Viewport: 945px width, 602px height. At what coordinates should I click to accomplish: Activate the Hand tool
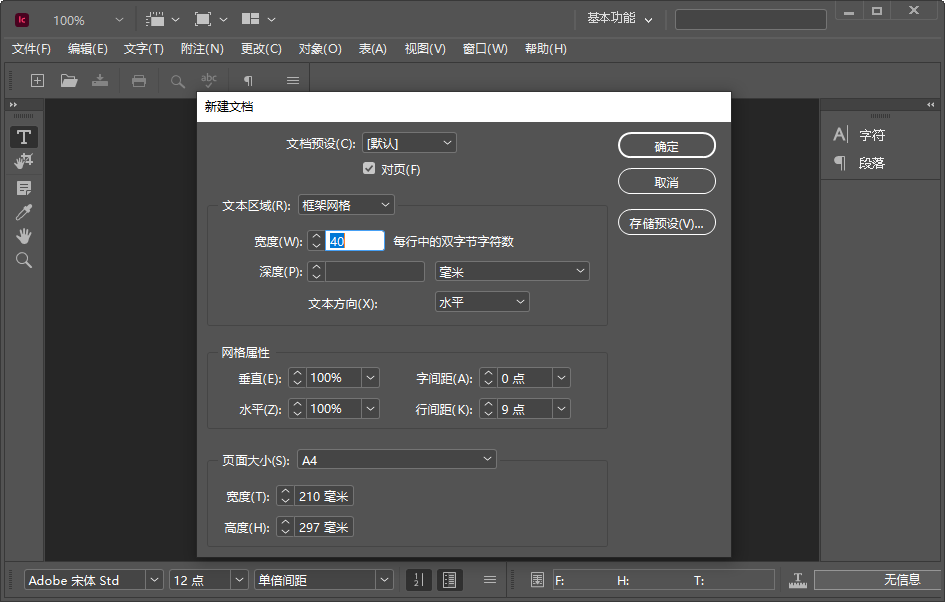[x=23, y=236]
